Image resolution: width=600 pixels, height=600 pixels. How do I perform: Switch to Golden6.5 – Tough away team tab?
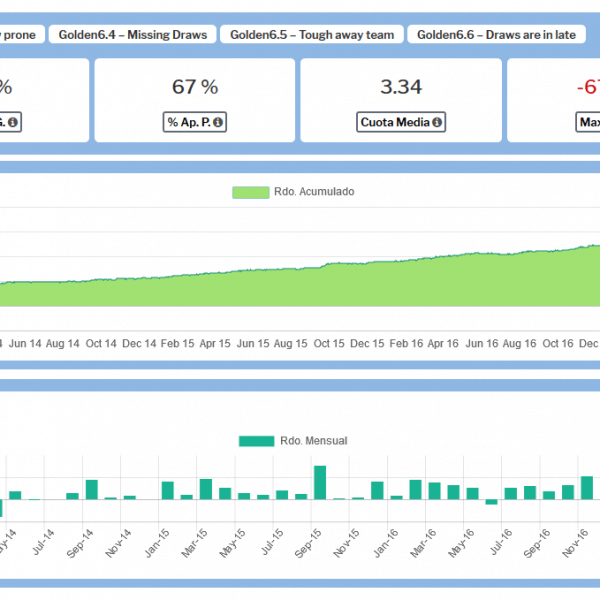[x=312, y=34]
